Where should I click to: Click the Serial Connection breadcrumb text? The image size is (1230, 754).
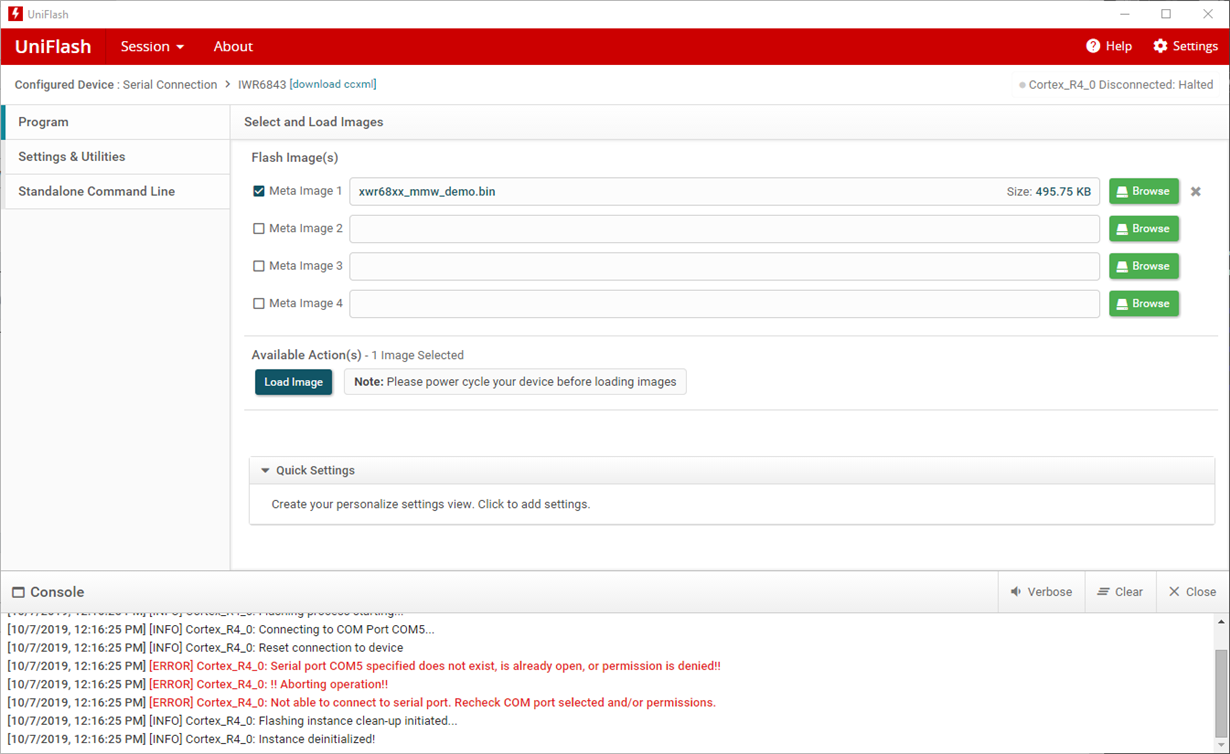(170, 85)
